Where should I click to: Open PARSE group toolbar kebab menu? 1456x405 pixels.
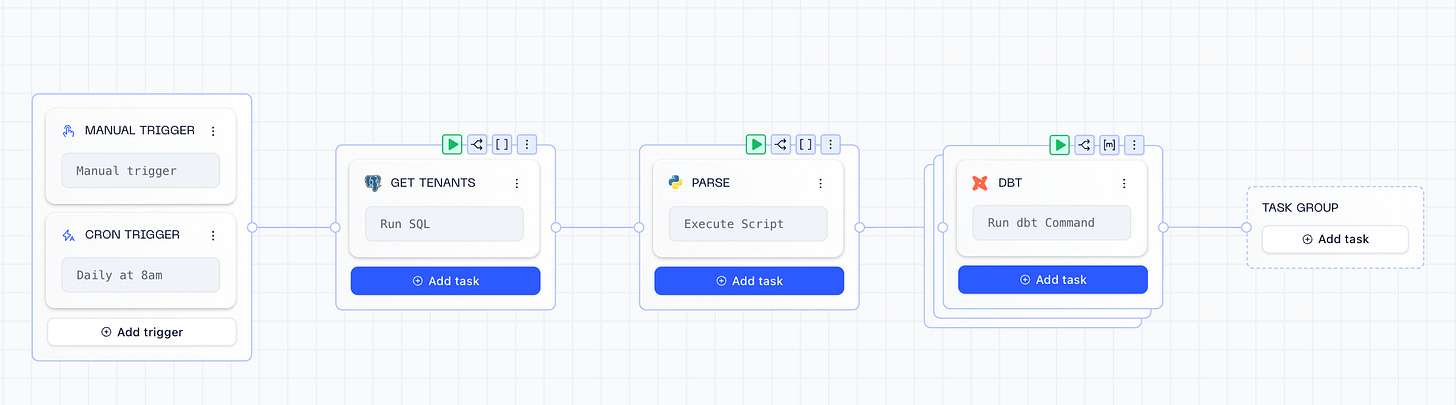click(831, 144)
